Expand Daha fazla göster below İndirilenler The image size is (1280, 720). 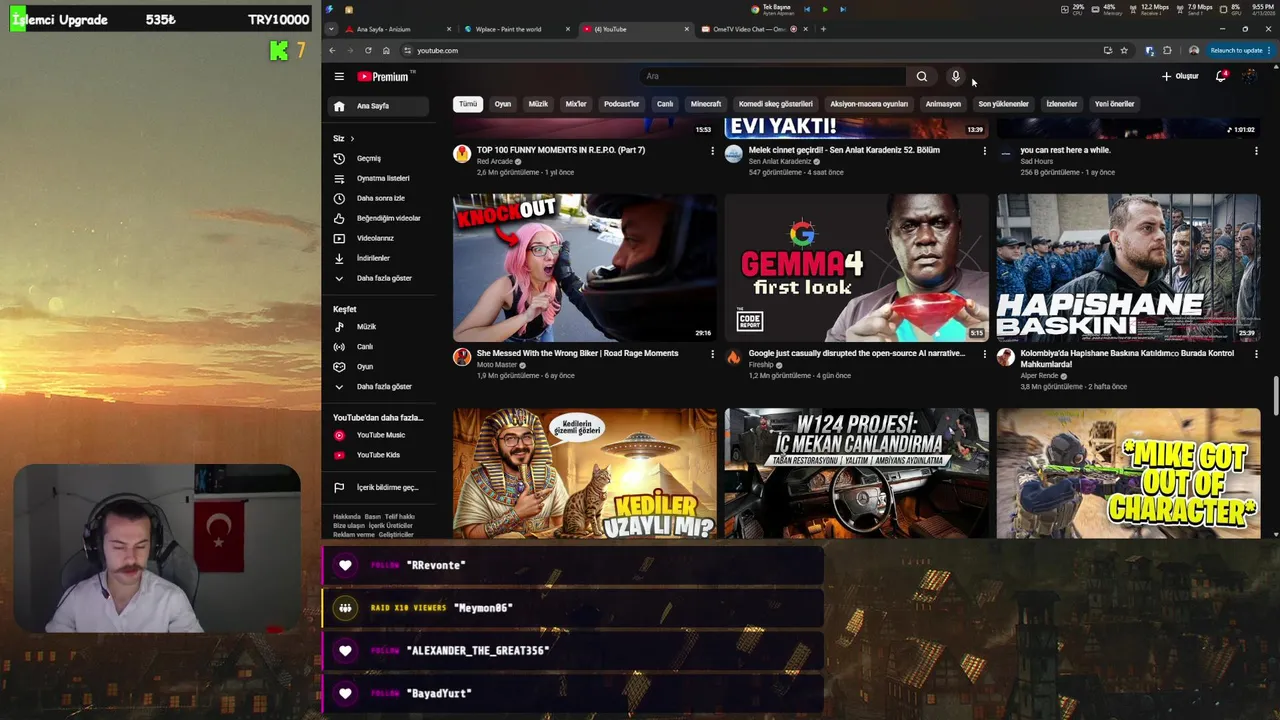click(x=380, y=278)
